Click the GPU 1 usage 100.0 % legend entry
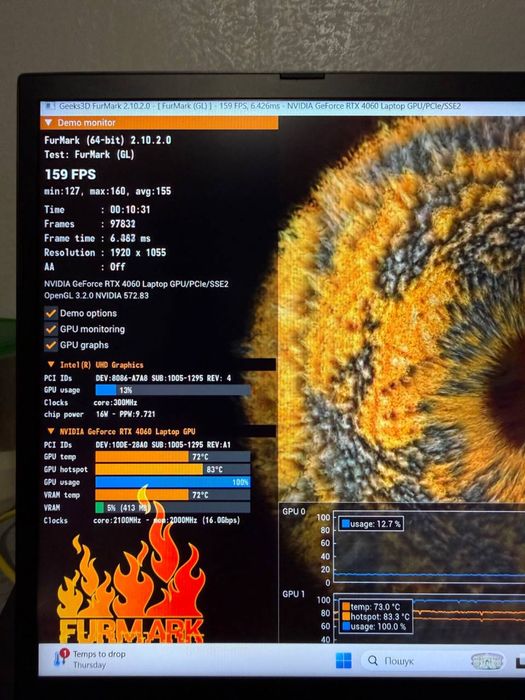The height and width of the screenshot is (700, 525). click(374, 627)
